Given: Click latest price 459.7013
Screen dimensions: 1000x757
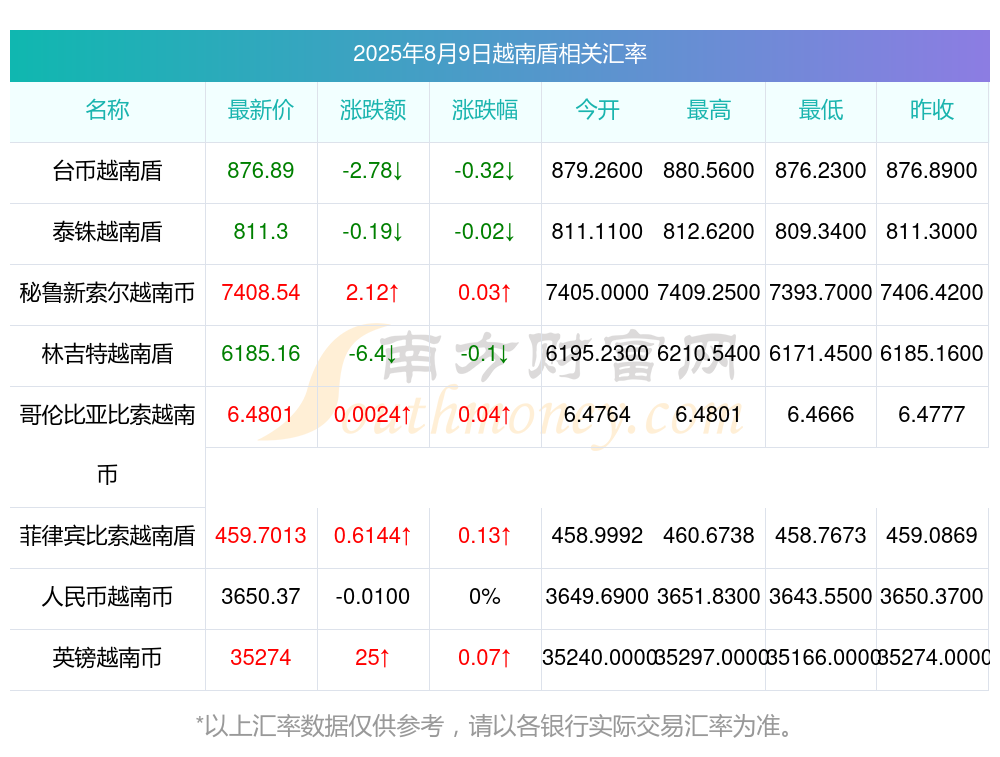Looking at the screenshot, I should click(x=261, y=535).
